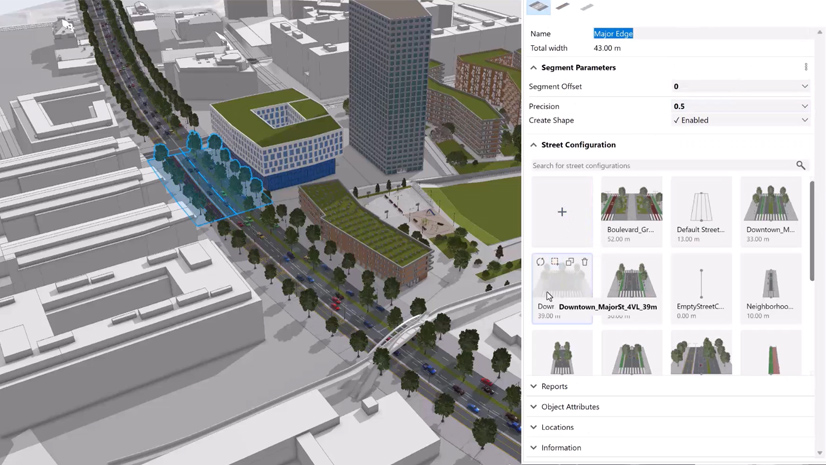Add new street configuration with plus tile
Screen dimensions: 826x465
(562, 212)
